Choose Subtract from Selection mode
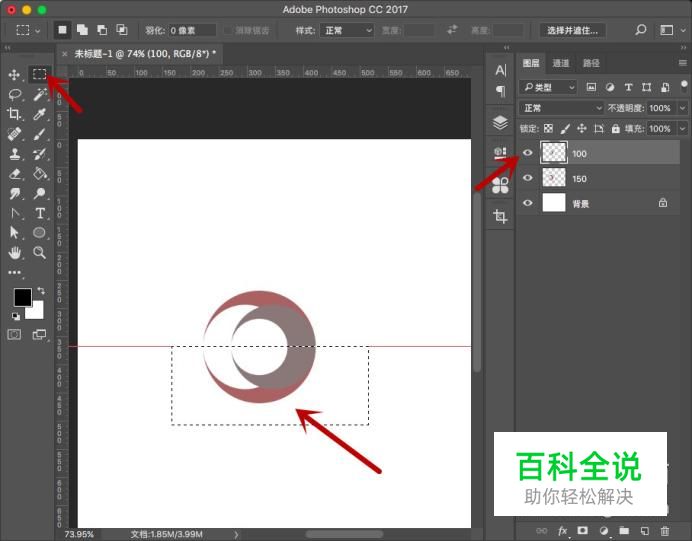 (x=102, y=30)
